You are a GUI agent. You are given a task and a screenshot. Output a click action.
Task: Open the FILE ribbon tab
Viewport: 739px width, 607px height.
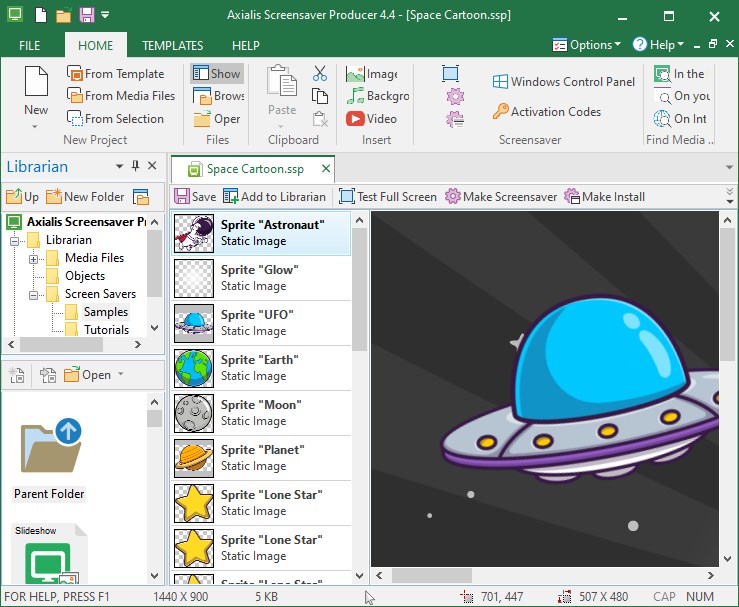coord(29,45)
